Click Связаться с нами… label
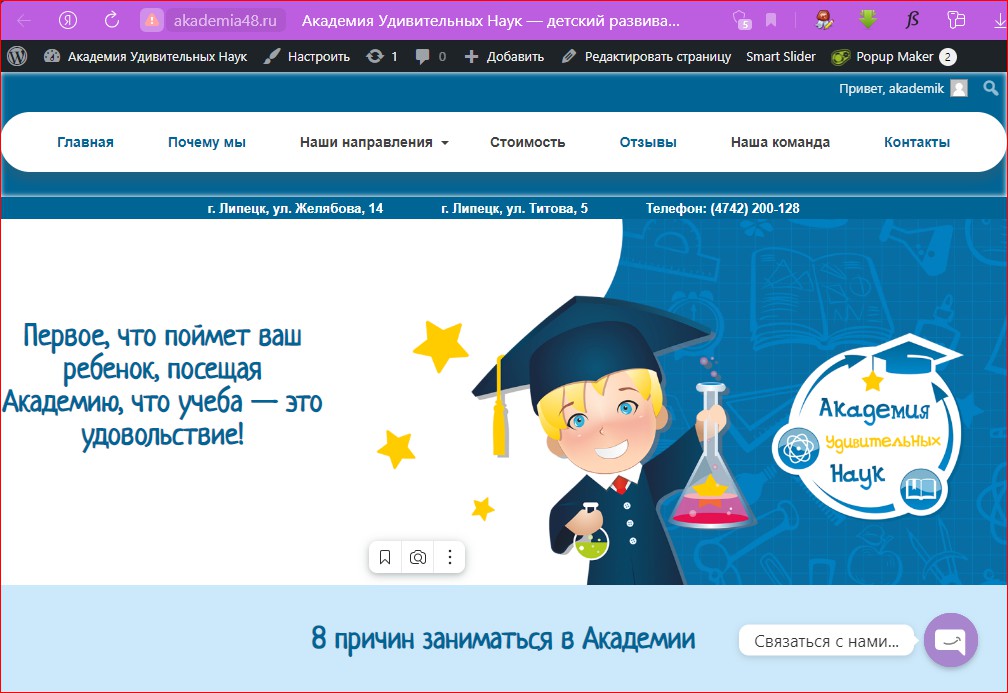Viewport: 1008px width, 693px height. (827, 641)
